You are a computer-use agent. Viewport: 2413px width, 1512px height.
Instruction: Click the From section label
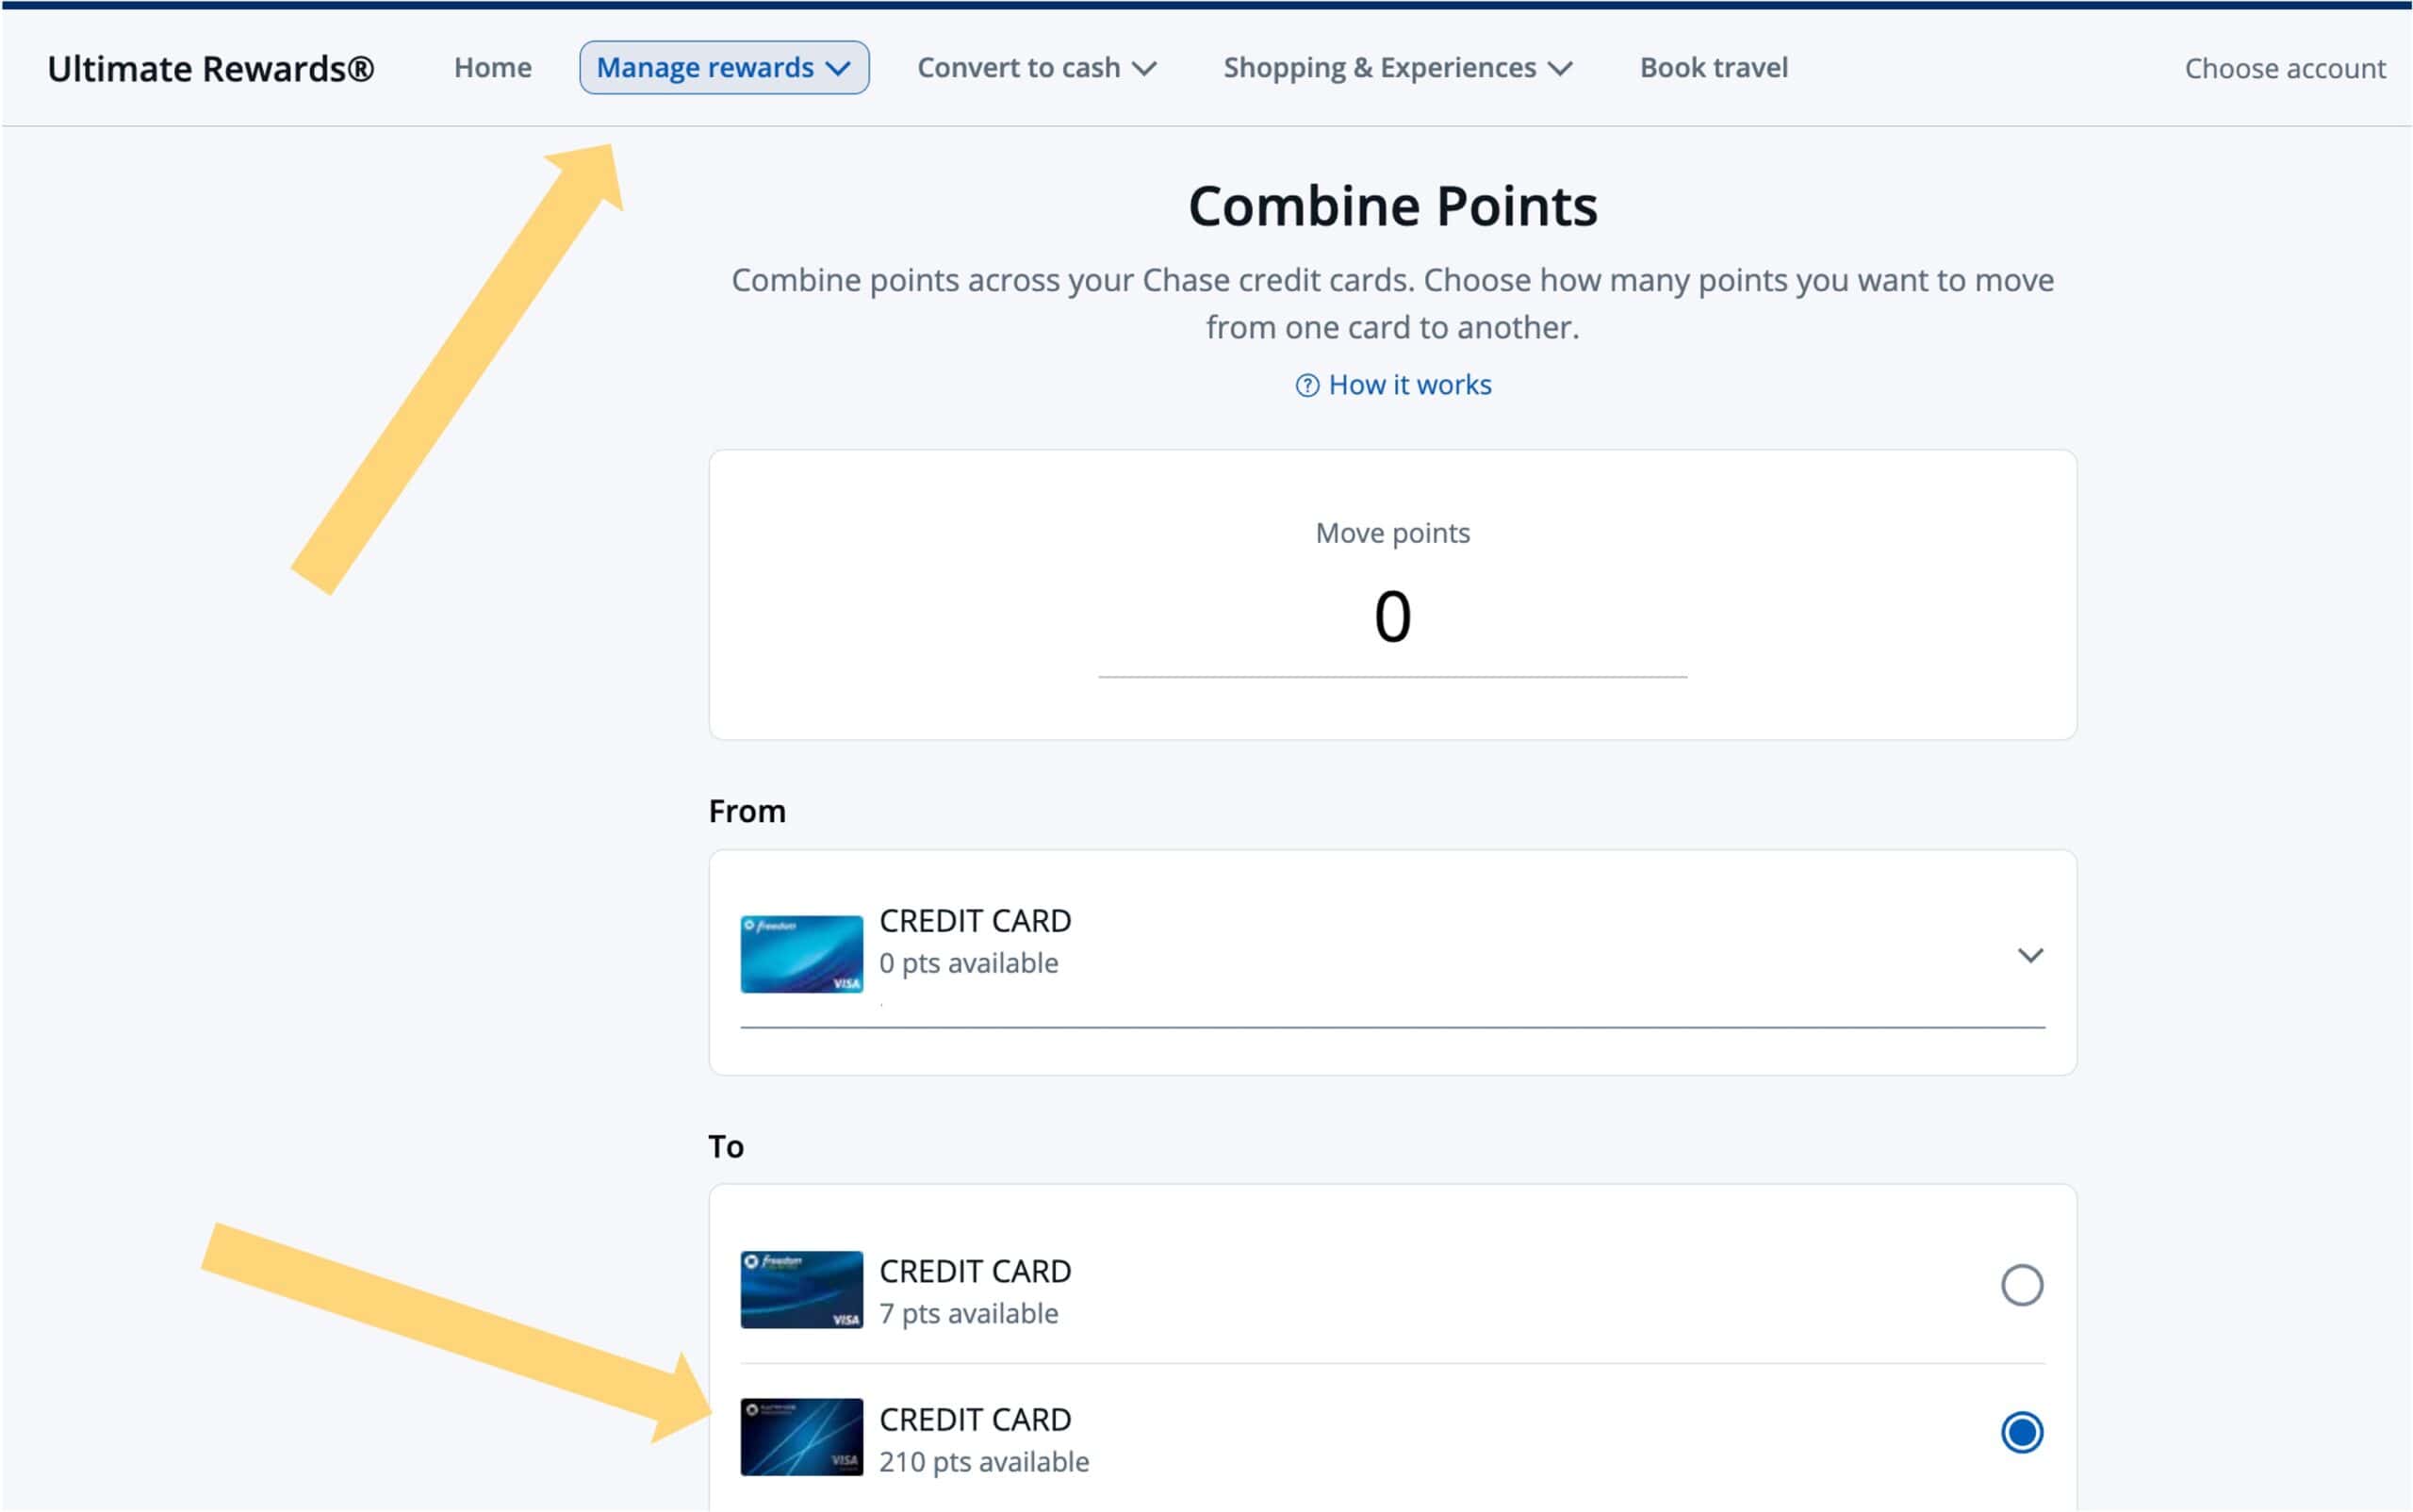pos(747,811)
